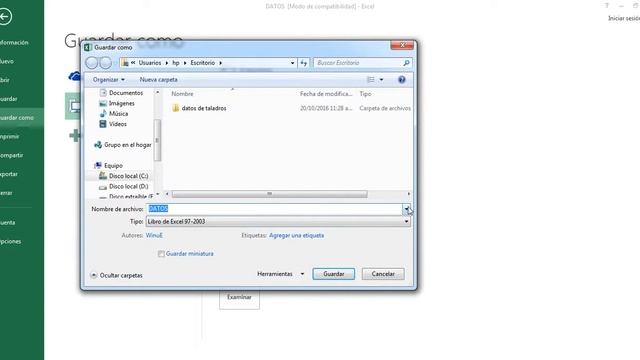Open the Tipo file format combo box
This screenshot has height=360, width=640.
278,222
